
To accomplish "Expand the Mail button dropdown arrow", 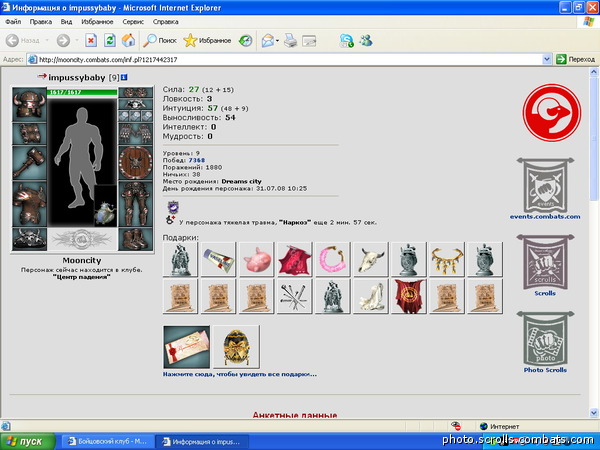I will point(277,40).
